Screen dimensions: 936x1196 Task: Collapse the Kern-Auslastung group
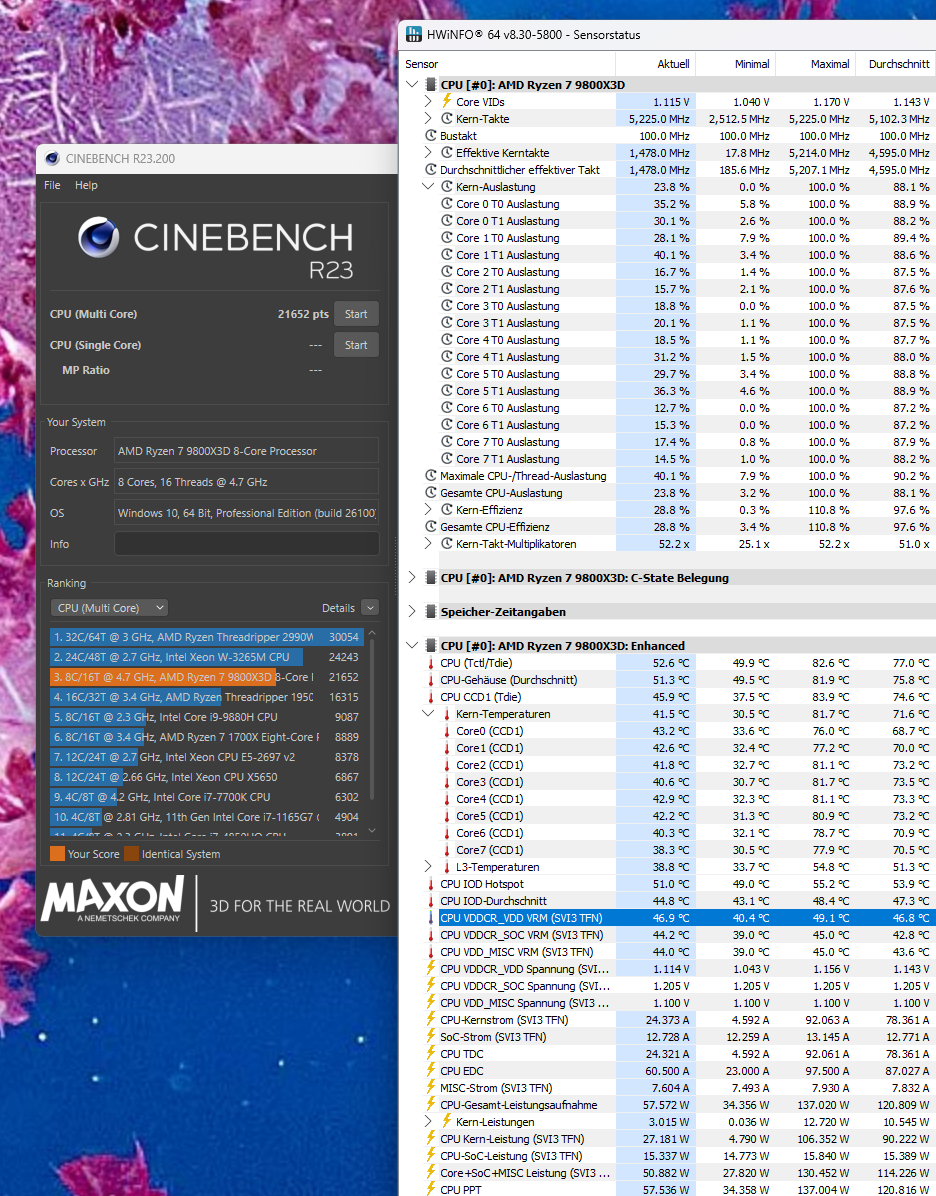428,187
